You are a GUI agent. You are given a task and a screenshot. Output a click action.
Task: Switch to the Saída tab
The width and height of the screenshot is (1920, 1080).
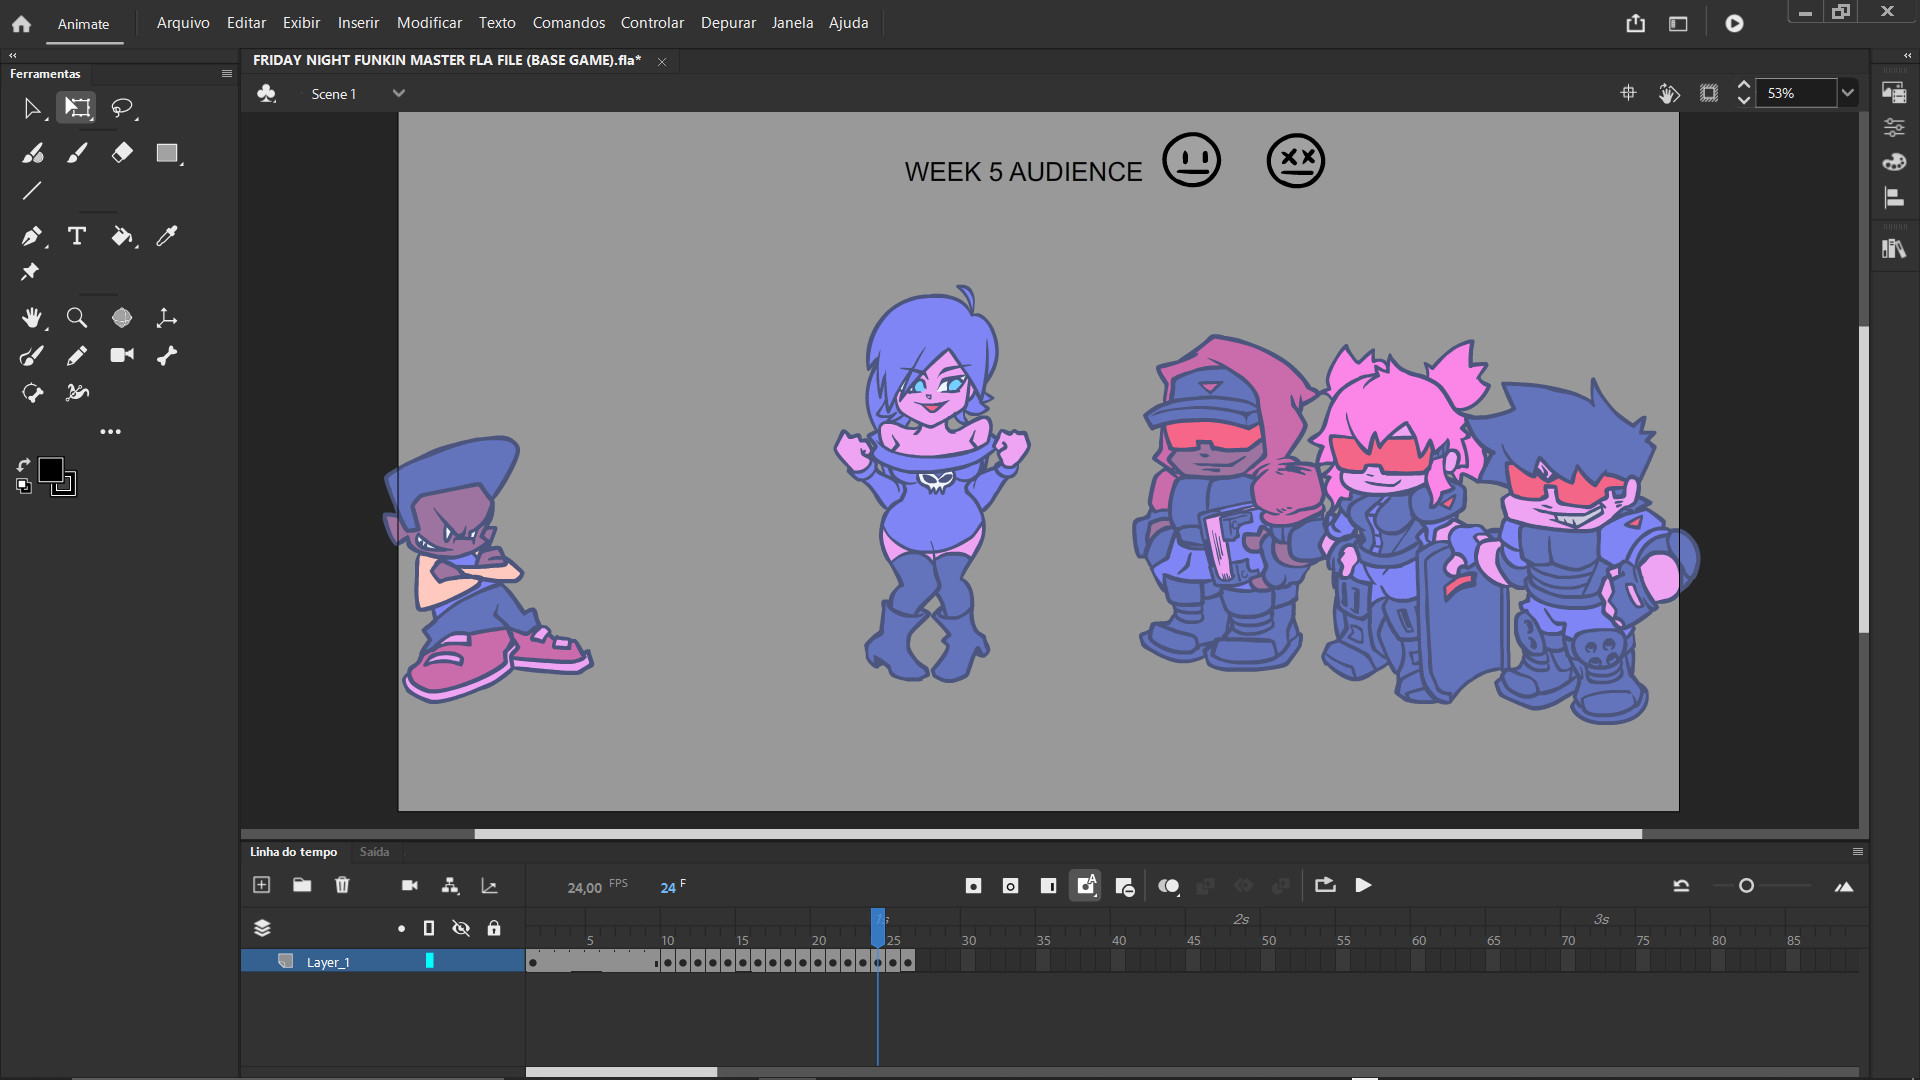tap(374, 852)
